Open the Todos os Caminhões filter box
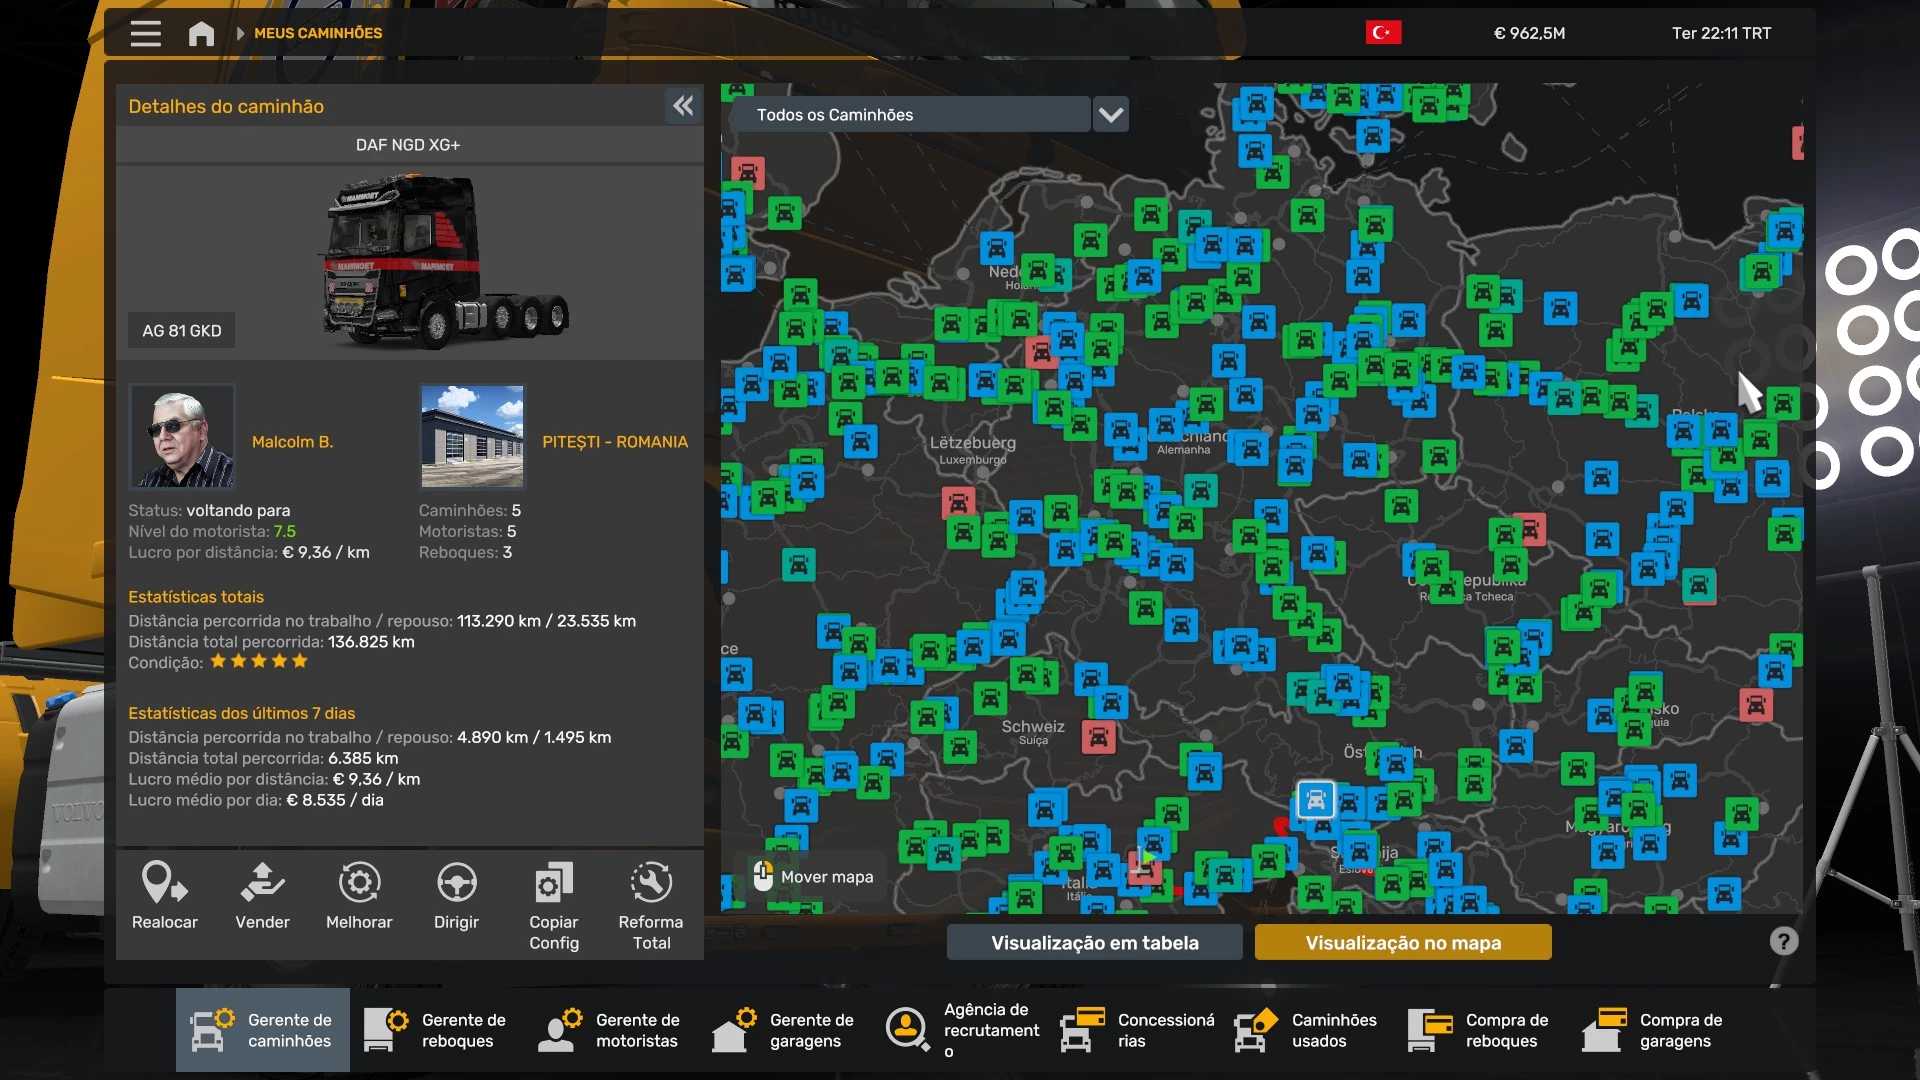Image resolution: width=1920 pixels, height=1080 pixels. [910, 115]
